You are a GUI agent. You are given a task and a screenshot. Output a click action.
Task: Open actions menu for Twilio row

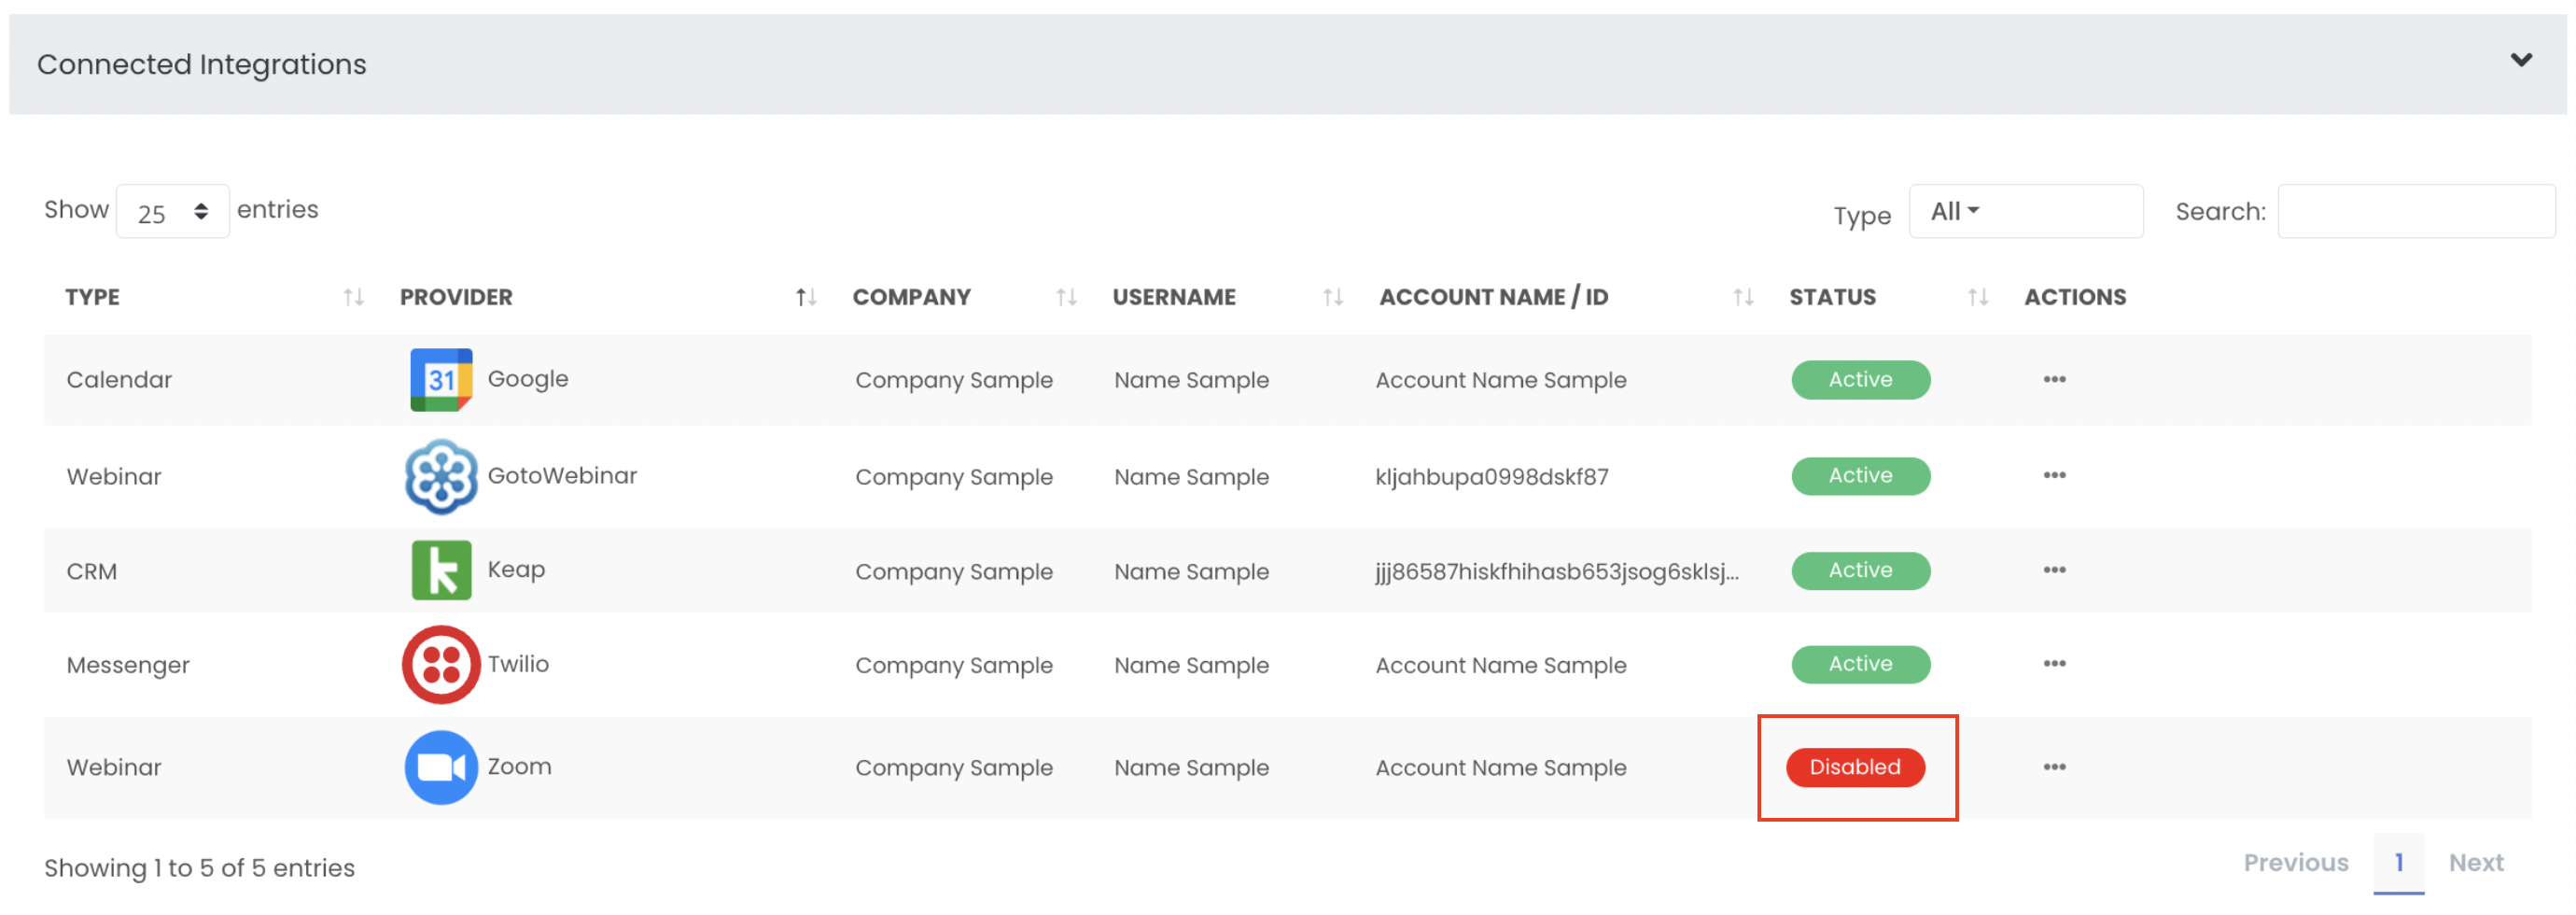2054,664
